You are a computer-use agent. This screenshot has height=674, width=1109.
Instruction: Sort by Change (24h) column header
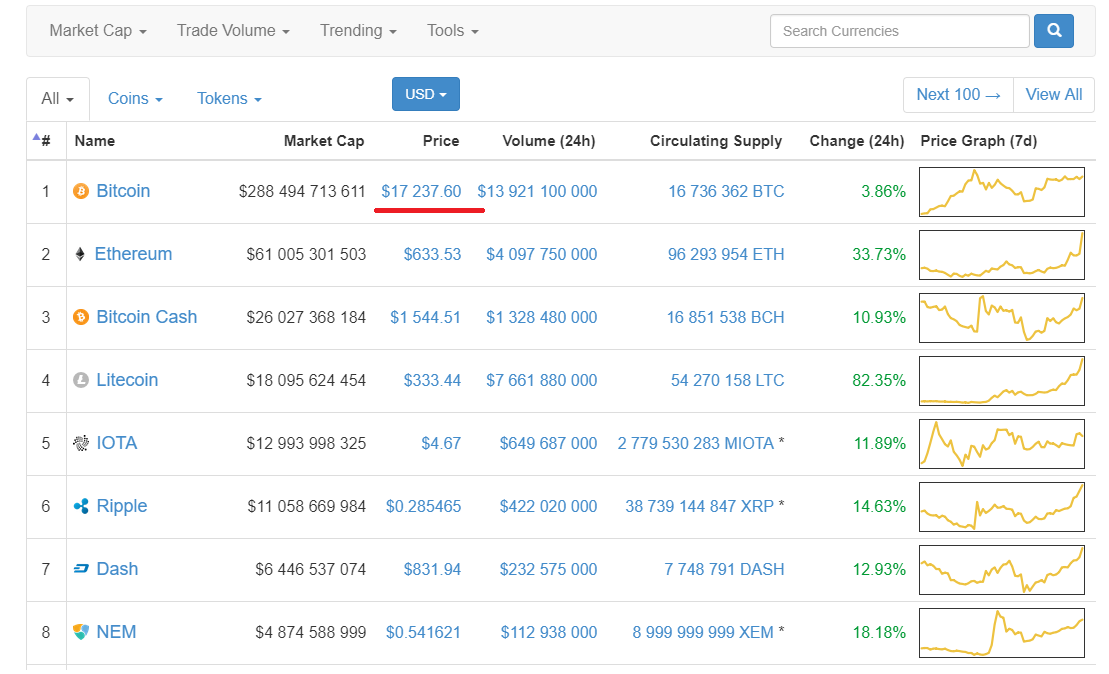point(857,141)
